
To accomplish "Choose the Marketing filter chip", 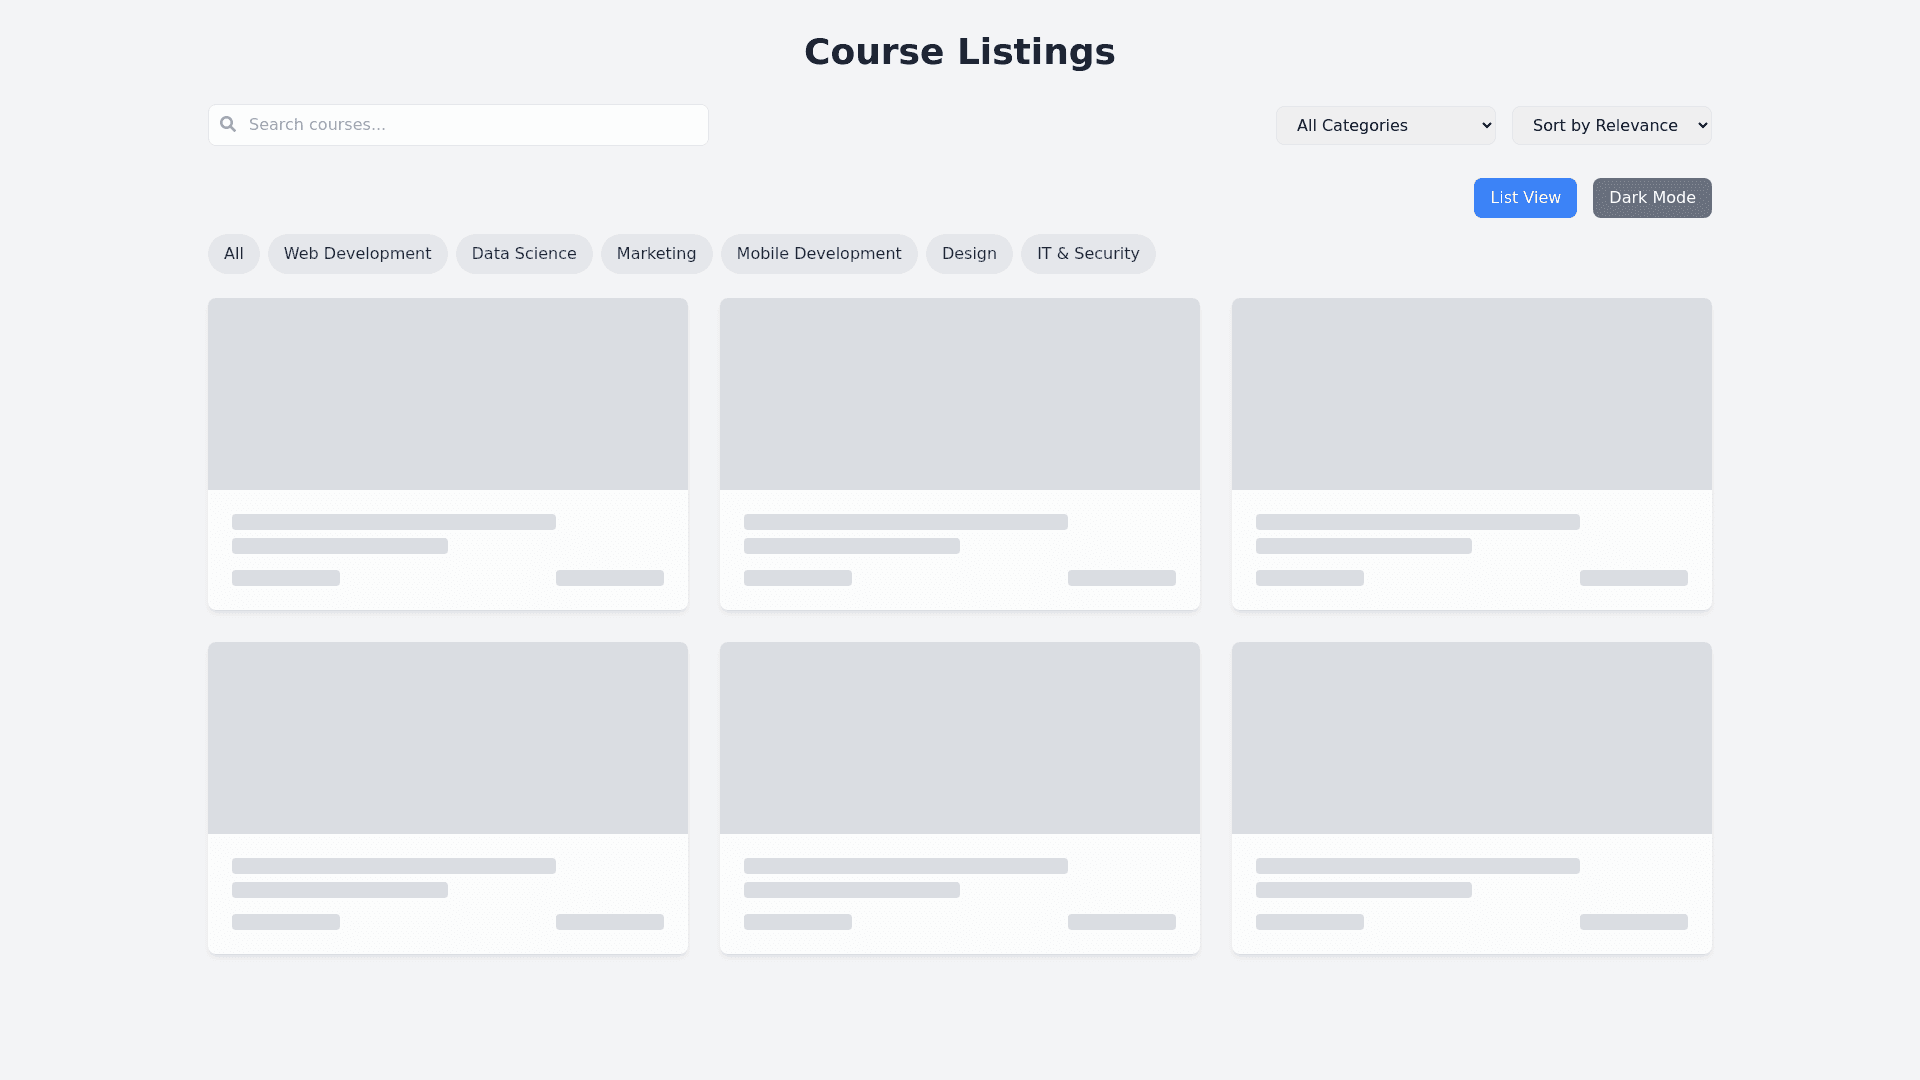I will tap(656, 254).
